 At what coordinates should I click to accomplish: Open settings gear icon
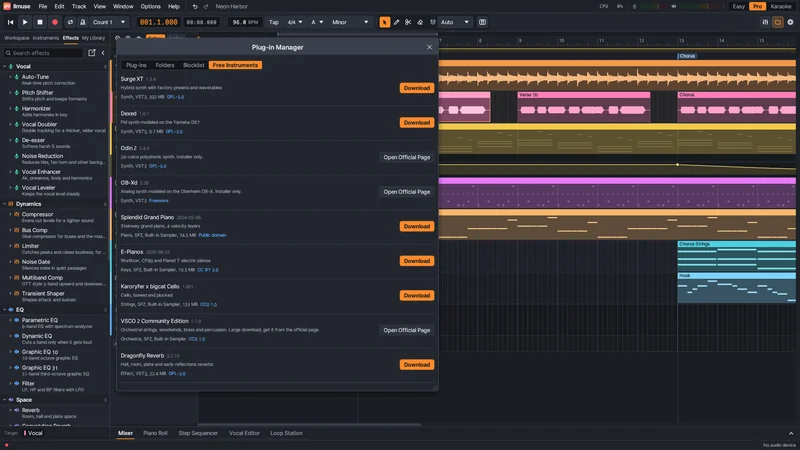(790, 22)
